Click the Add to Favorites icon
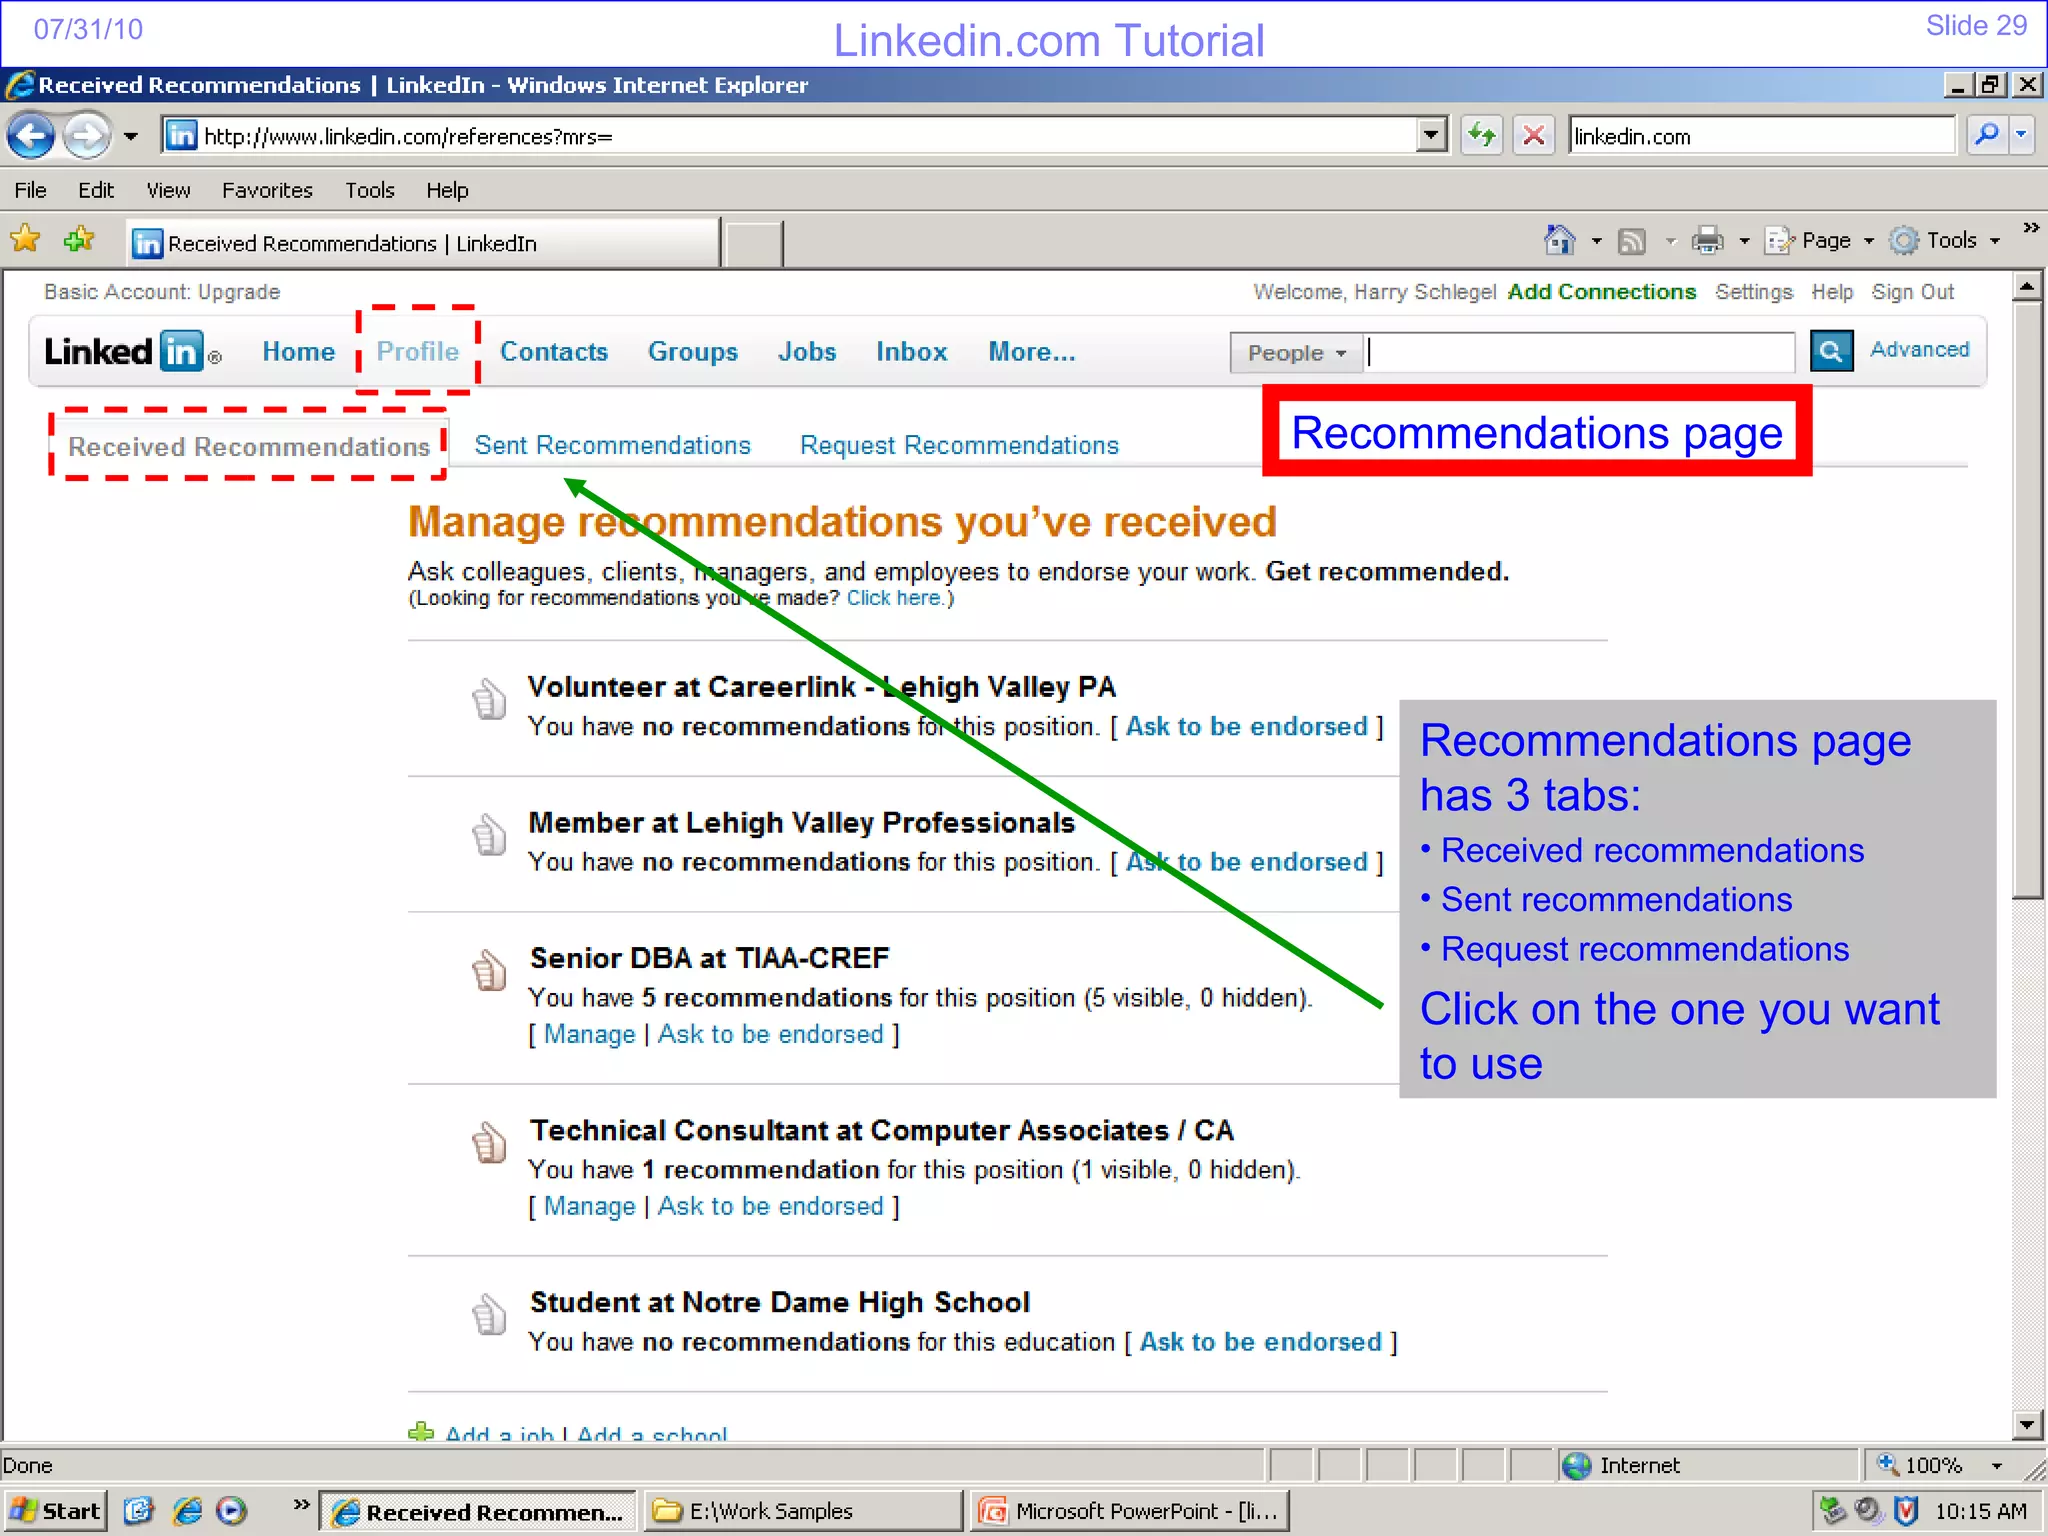 pyautogui.click(x=79, y=241)
